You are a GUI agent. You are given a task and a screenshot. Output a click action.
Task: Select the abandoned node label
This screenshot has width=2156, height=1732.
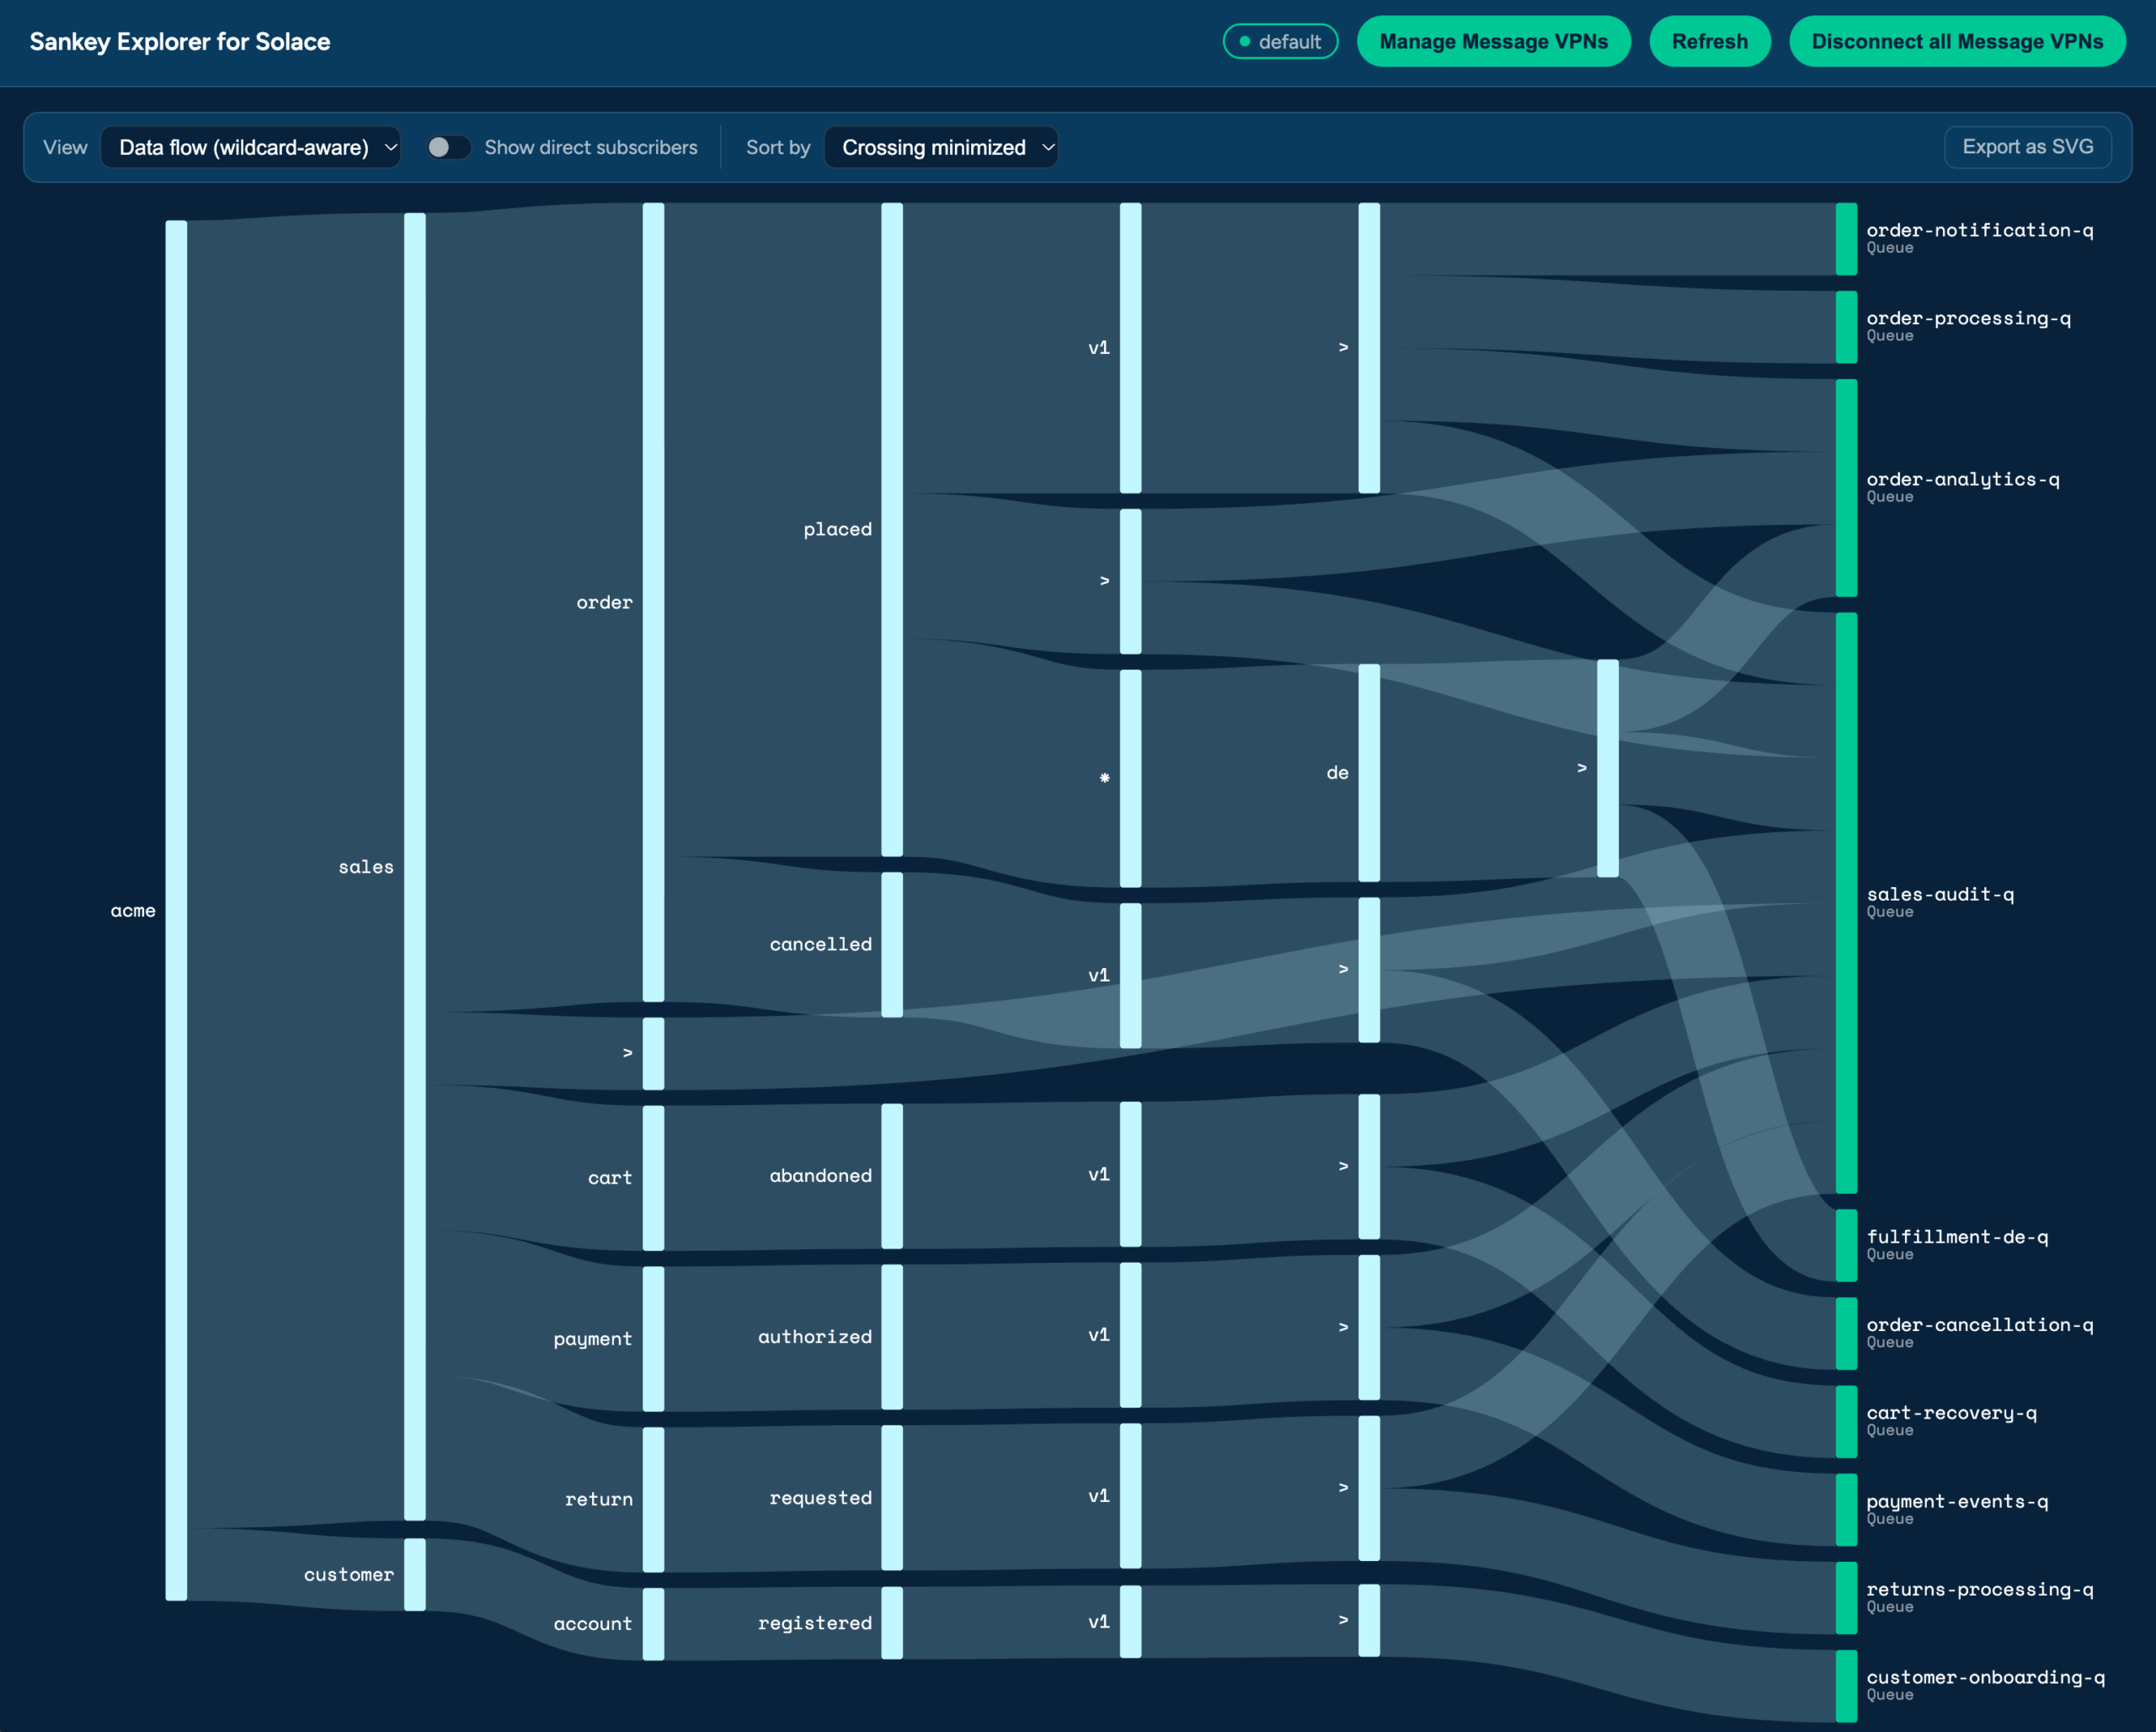(x=820, y=1175)
